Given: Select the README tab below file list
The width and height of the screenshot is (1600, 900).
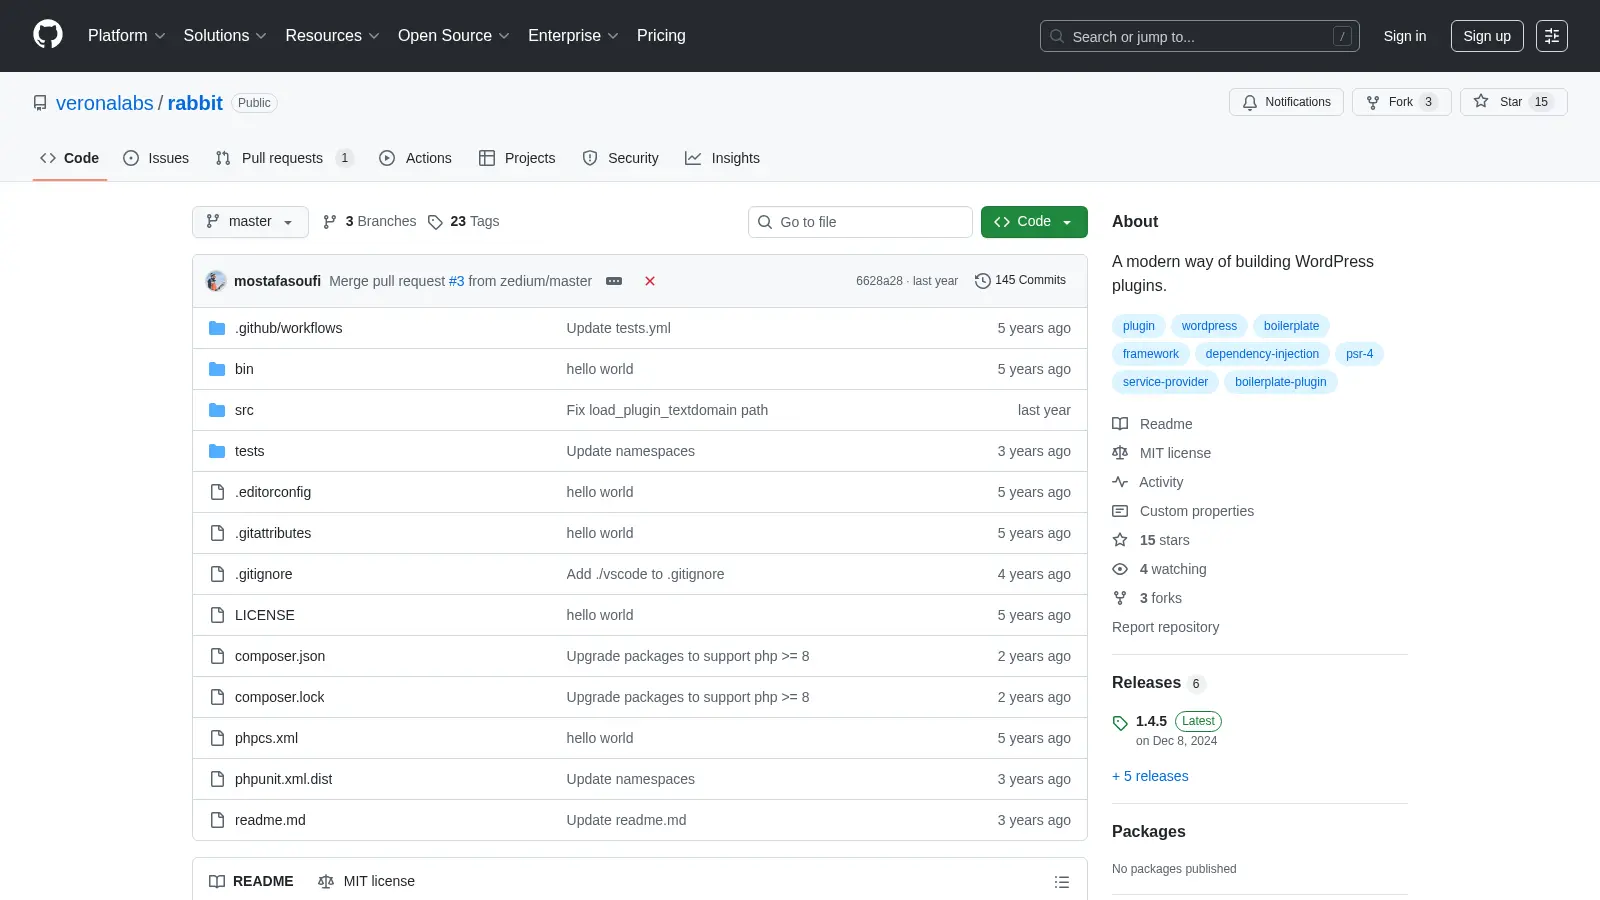Looking at the screenshot, I should (x=251, y=881).
